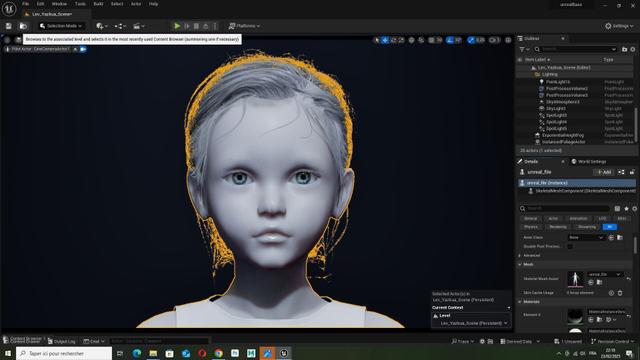Click the Add component button in Details
This screenshot has width=640, height=360.
(604, 172)
